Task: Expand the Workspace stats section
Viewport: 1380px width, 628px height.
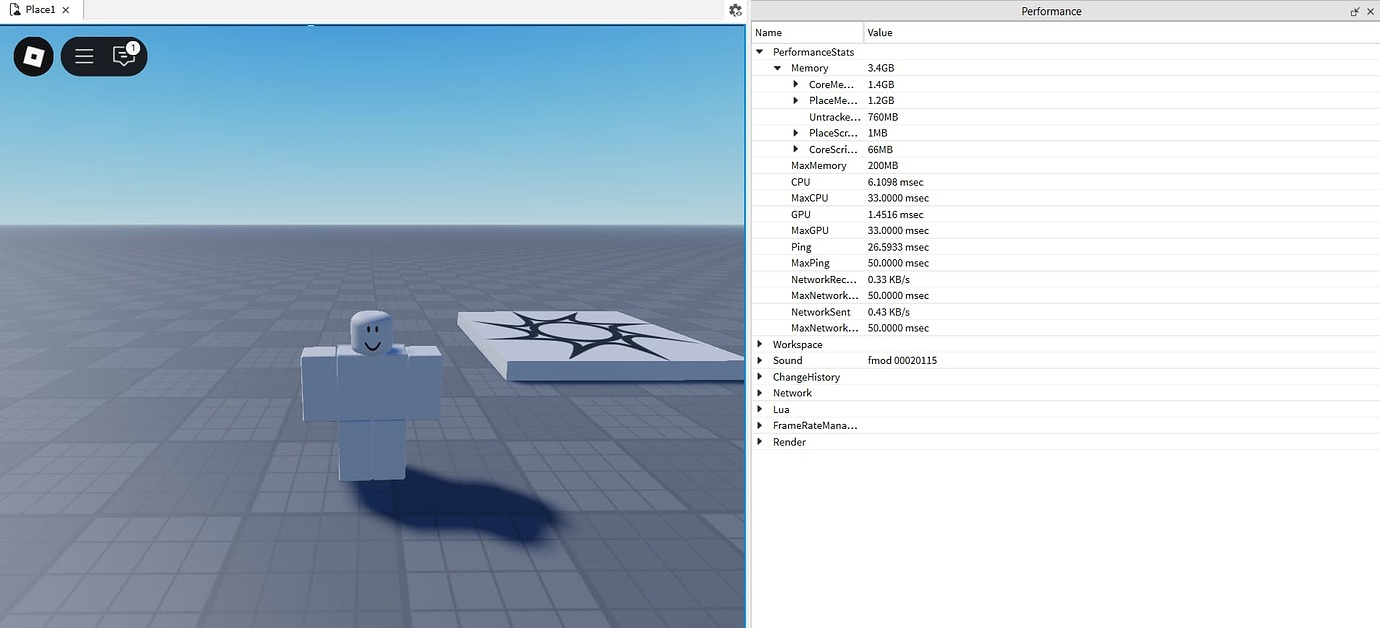Action: pos(761,344)
